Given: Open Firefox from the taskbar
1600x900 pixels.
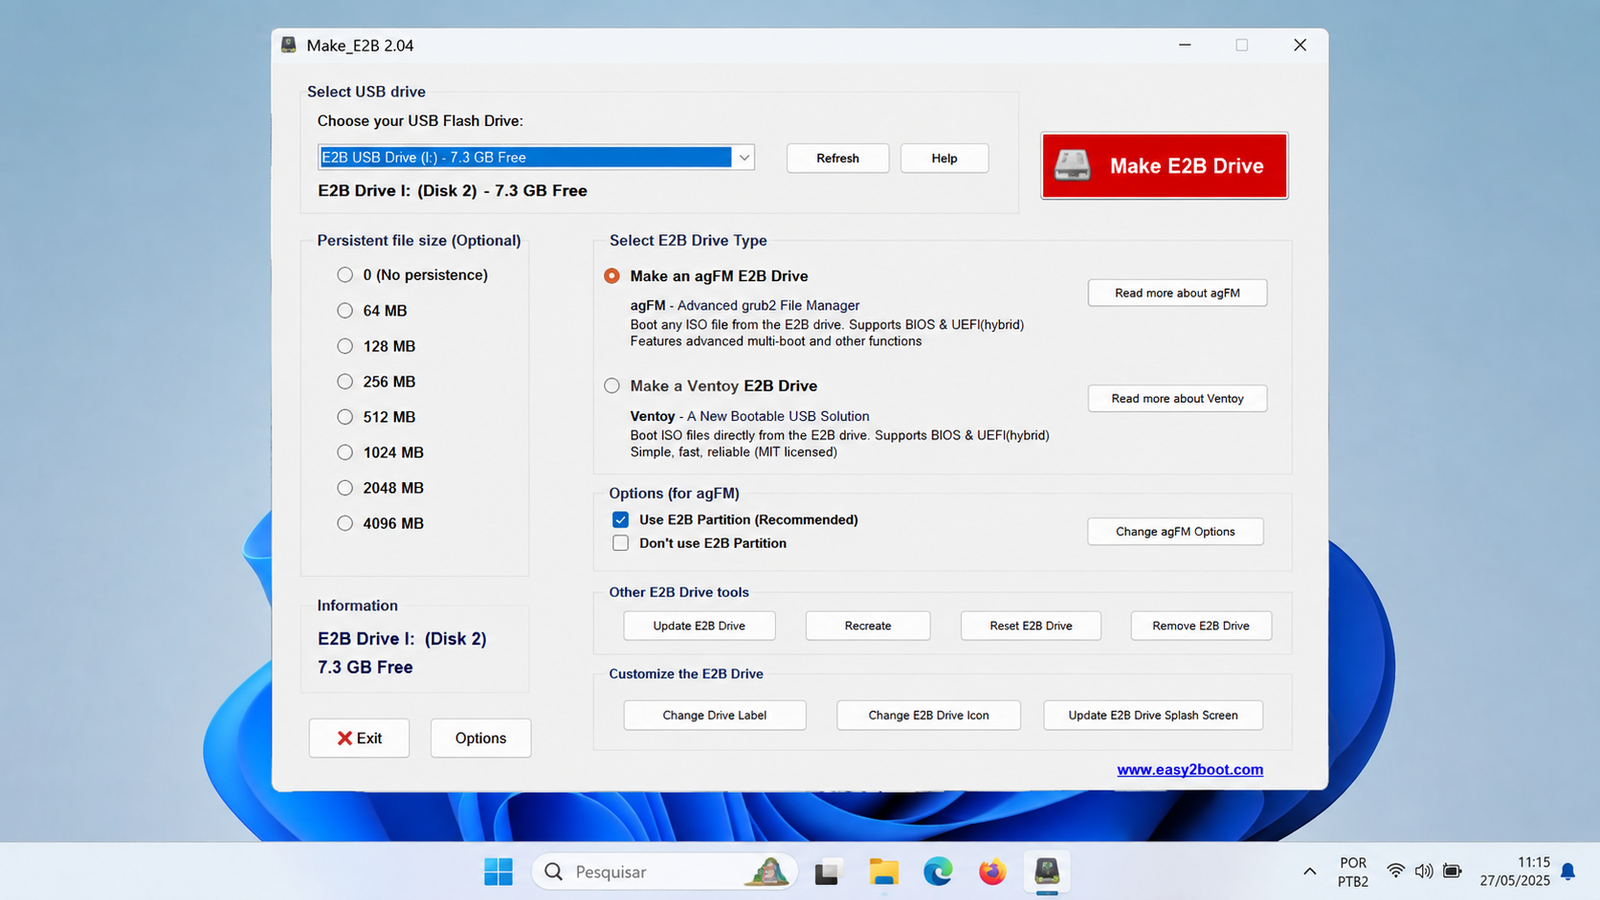Looking at the screenshot, I should click(992, 872).
